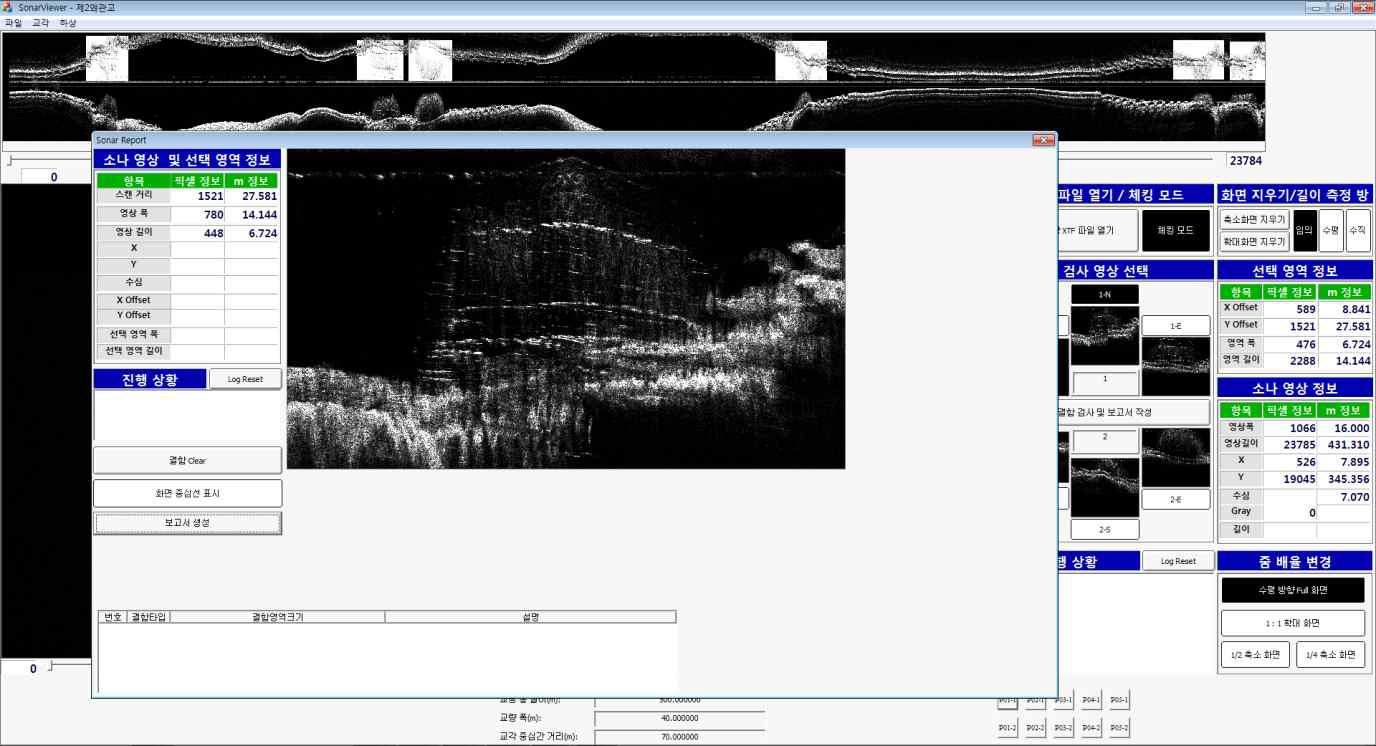Click the P03-2 pier button
1376x746 pixels.
pyautogui.click(x=1063, y=728)
